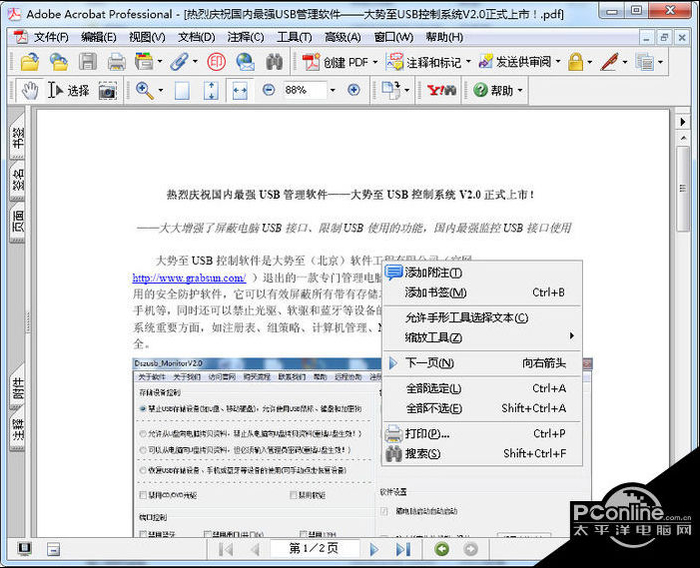The image size is (700, 568).
Task: Switch to the 附件 side tab
Action: (x=17, y=388)
